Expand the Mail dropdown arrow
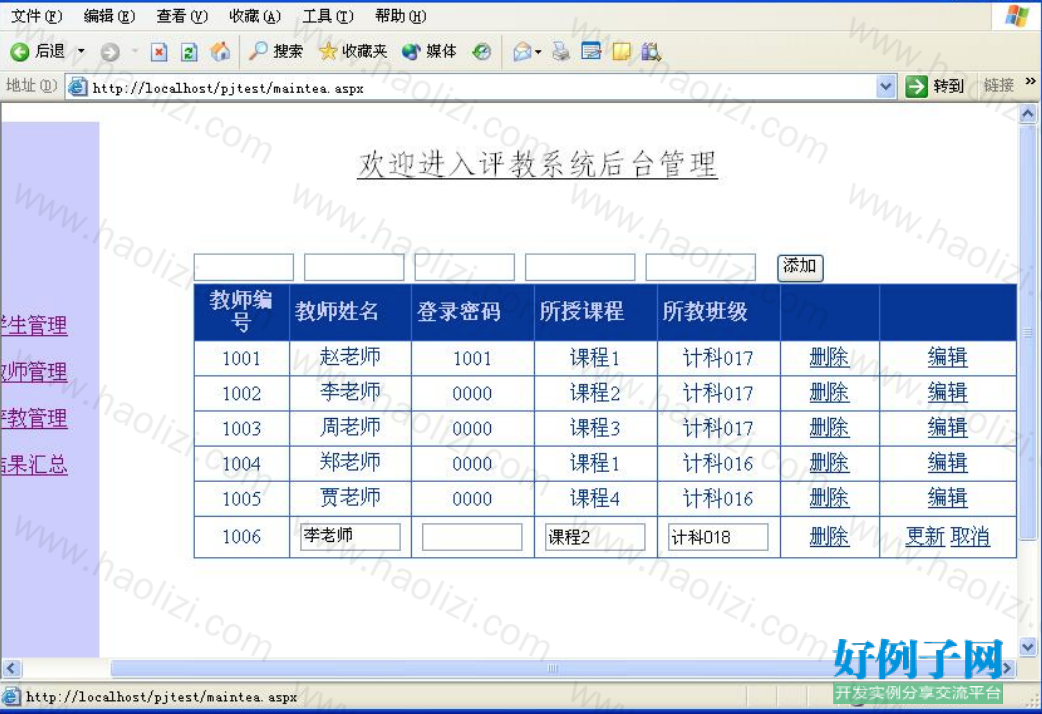 (538, 52)
